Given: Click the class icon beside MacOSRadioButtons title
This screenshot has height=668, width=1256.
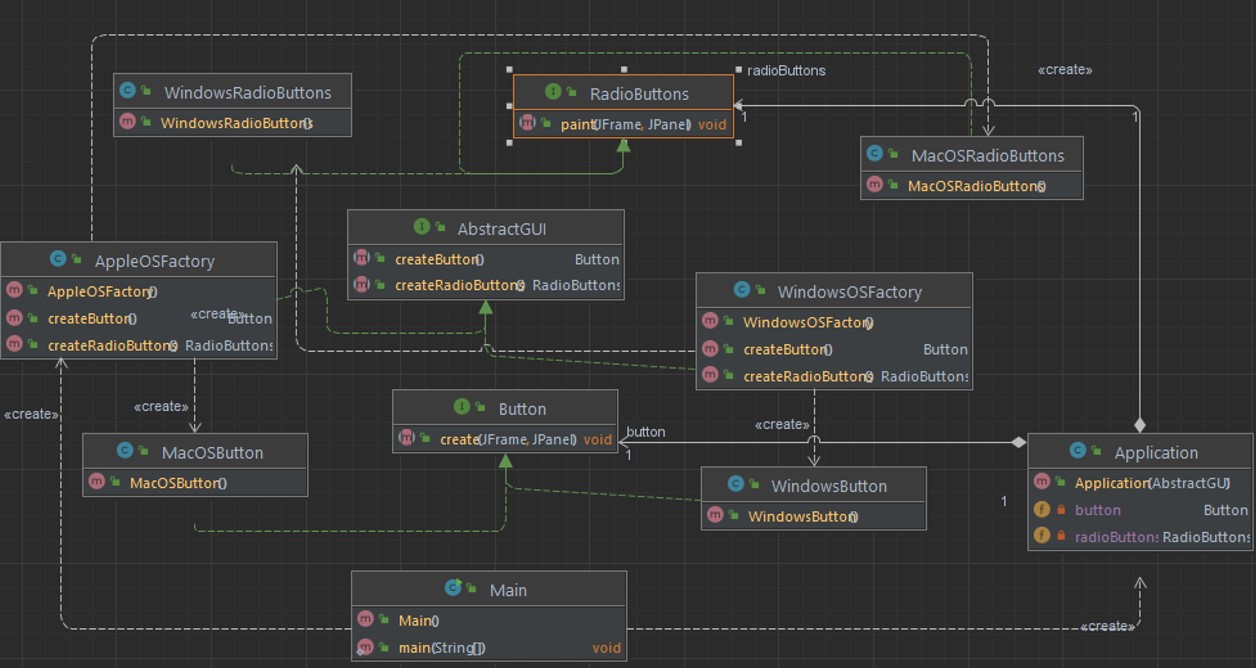Looking at the screenshot, I should [875, 155].
